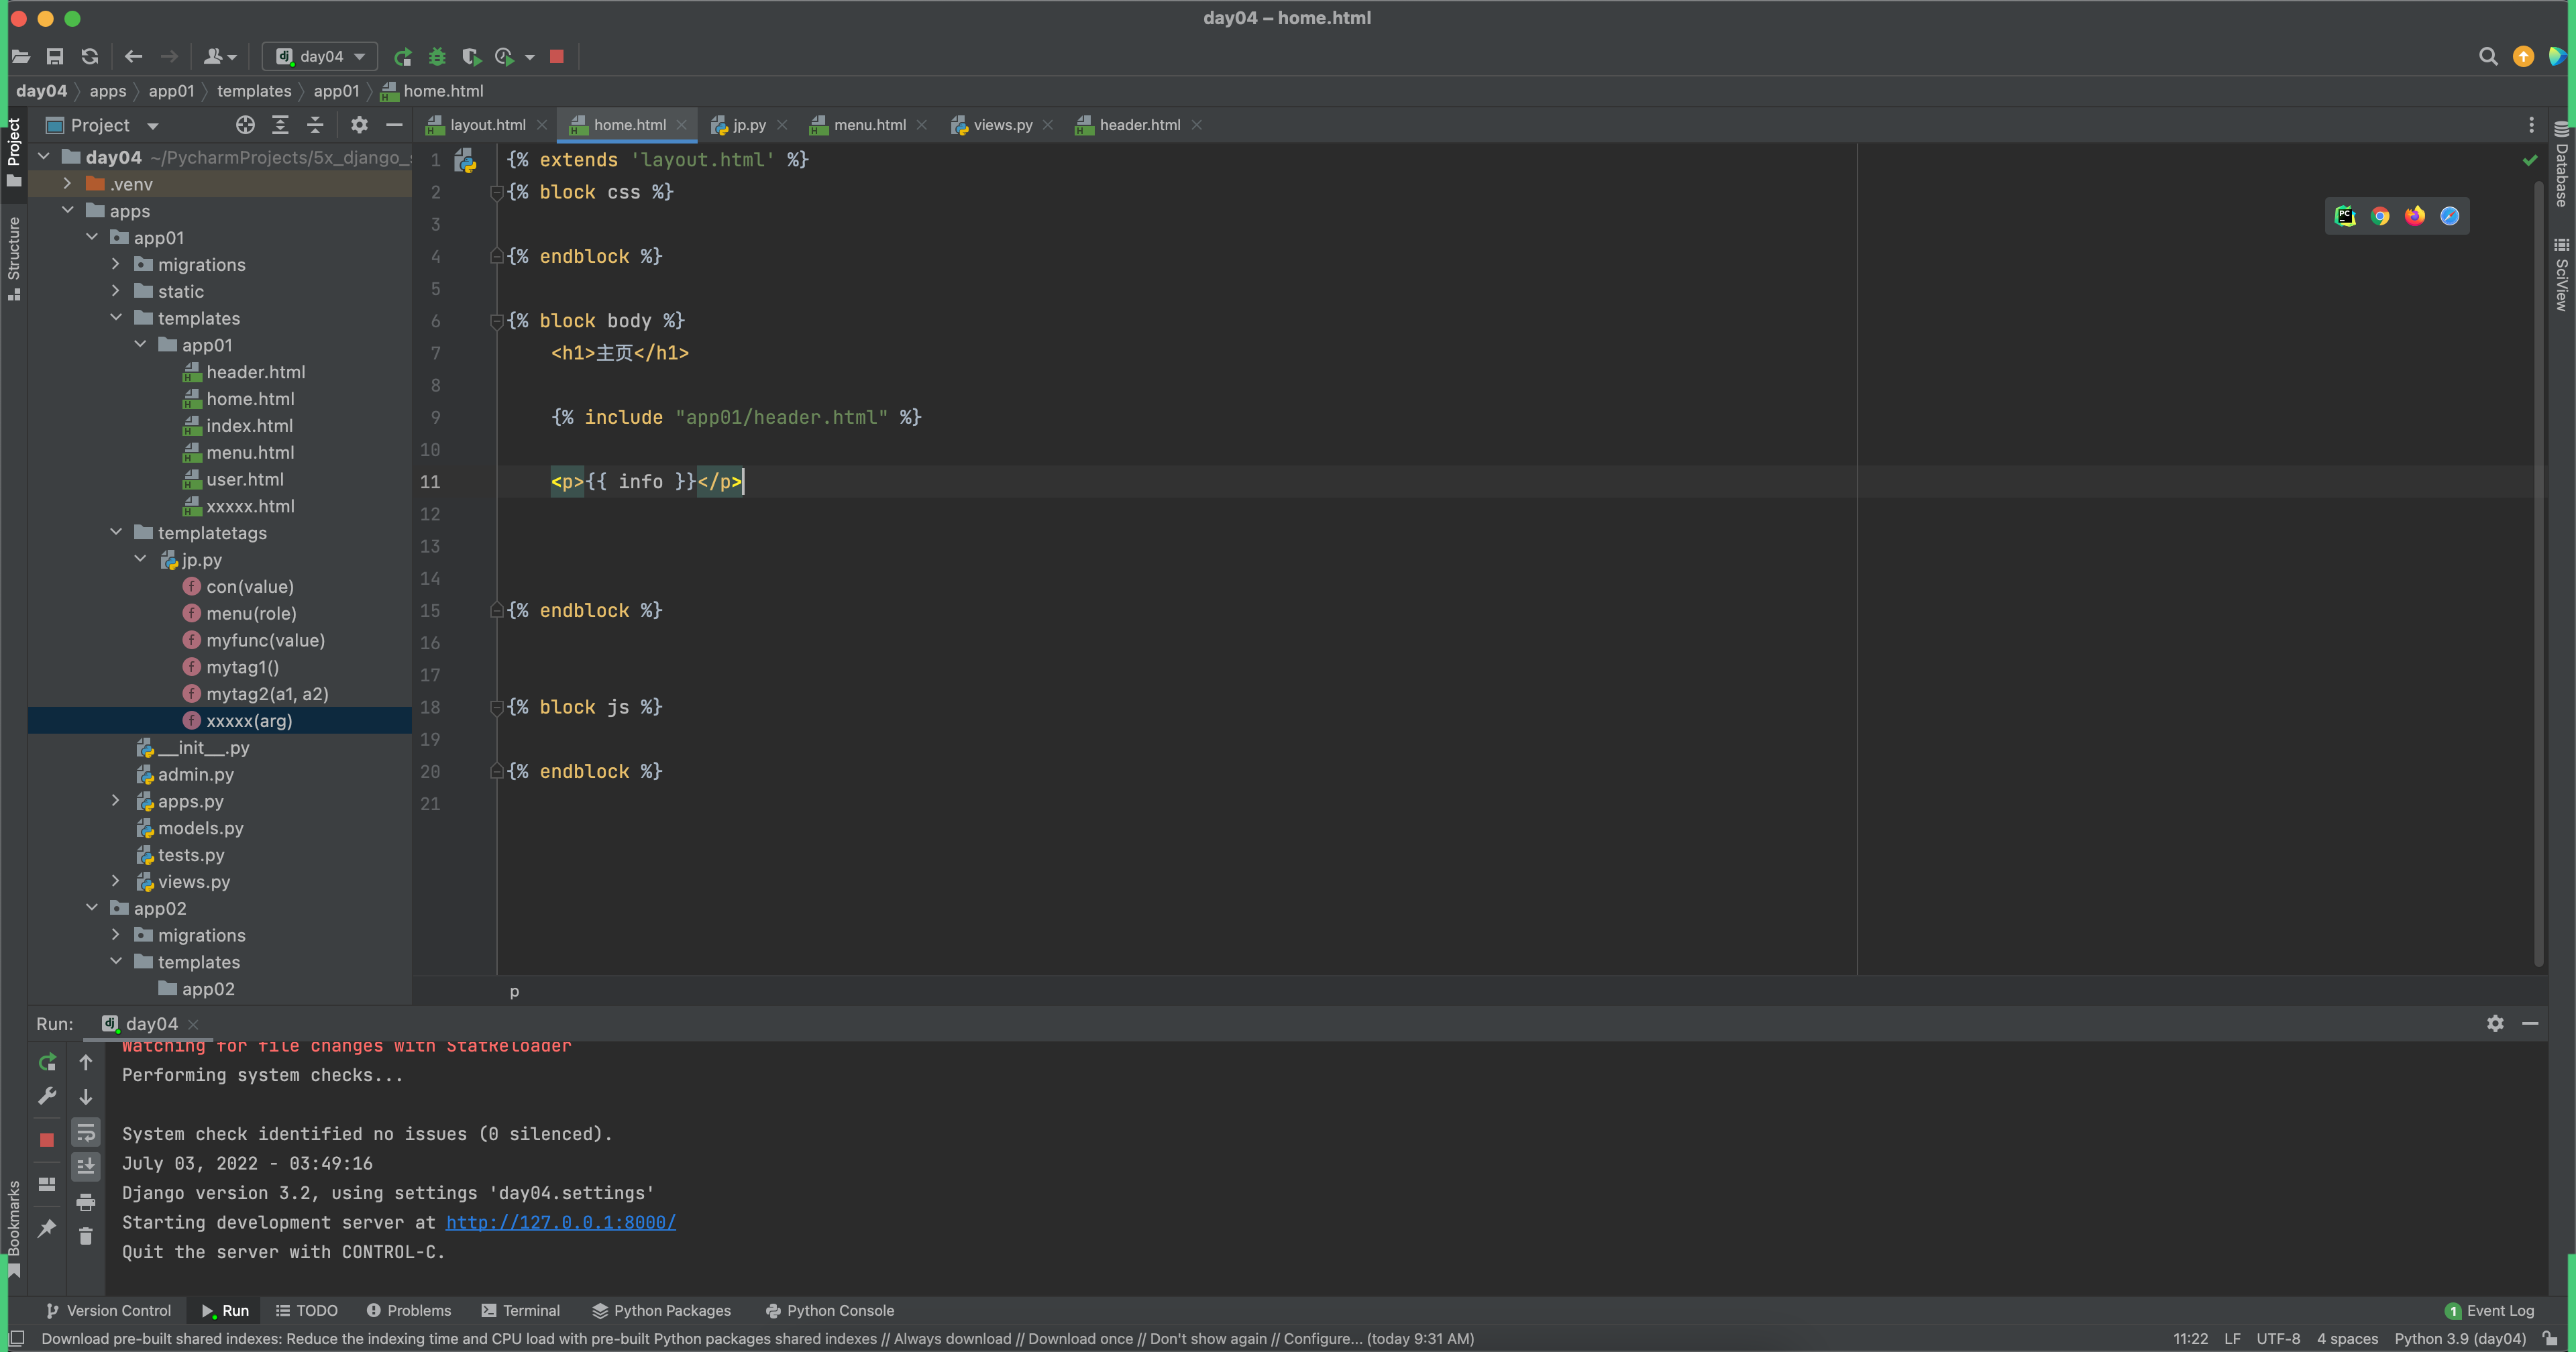Click the Save All toolbar icon

point(55,57)
